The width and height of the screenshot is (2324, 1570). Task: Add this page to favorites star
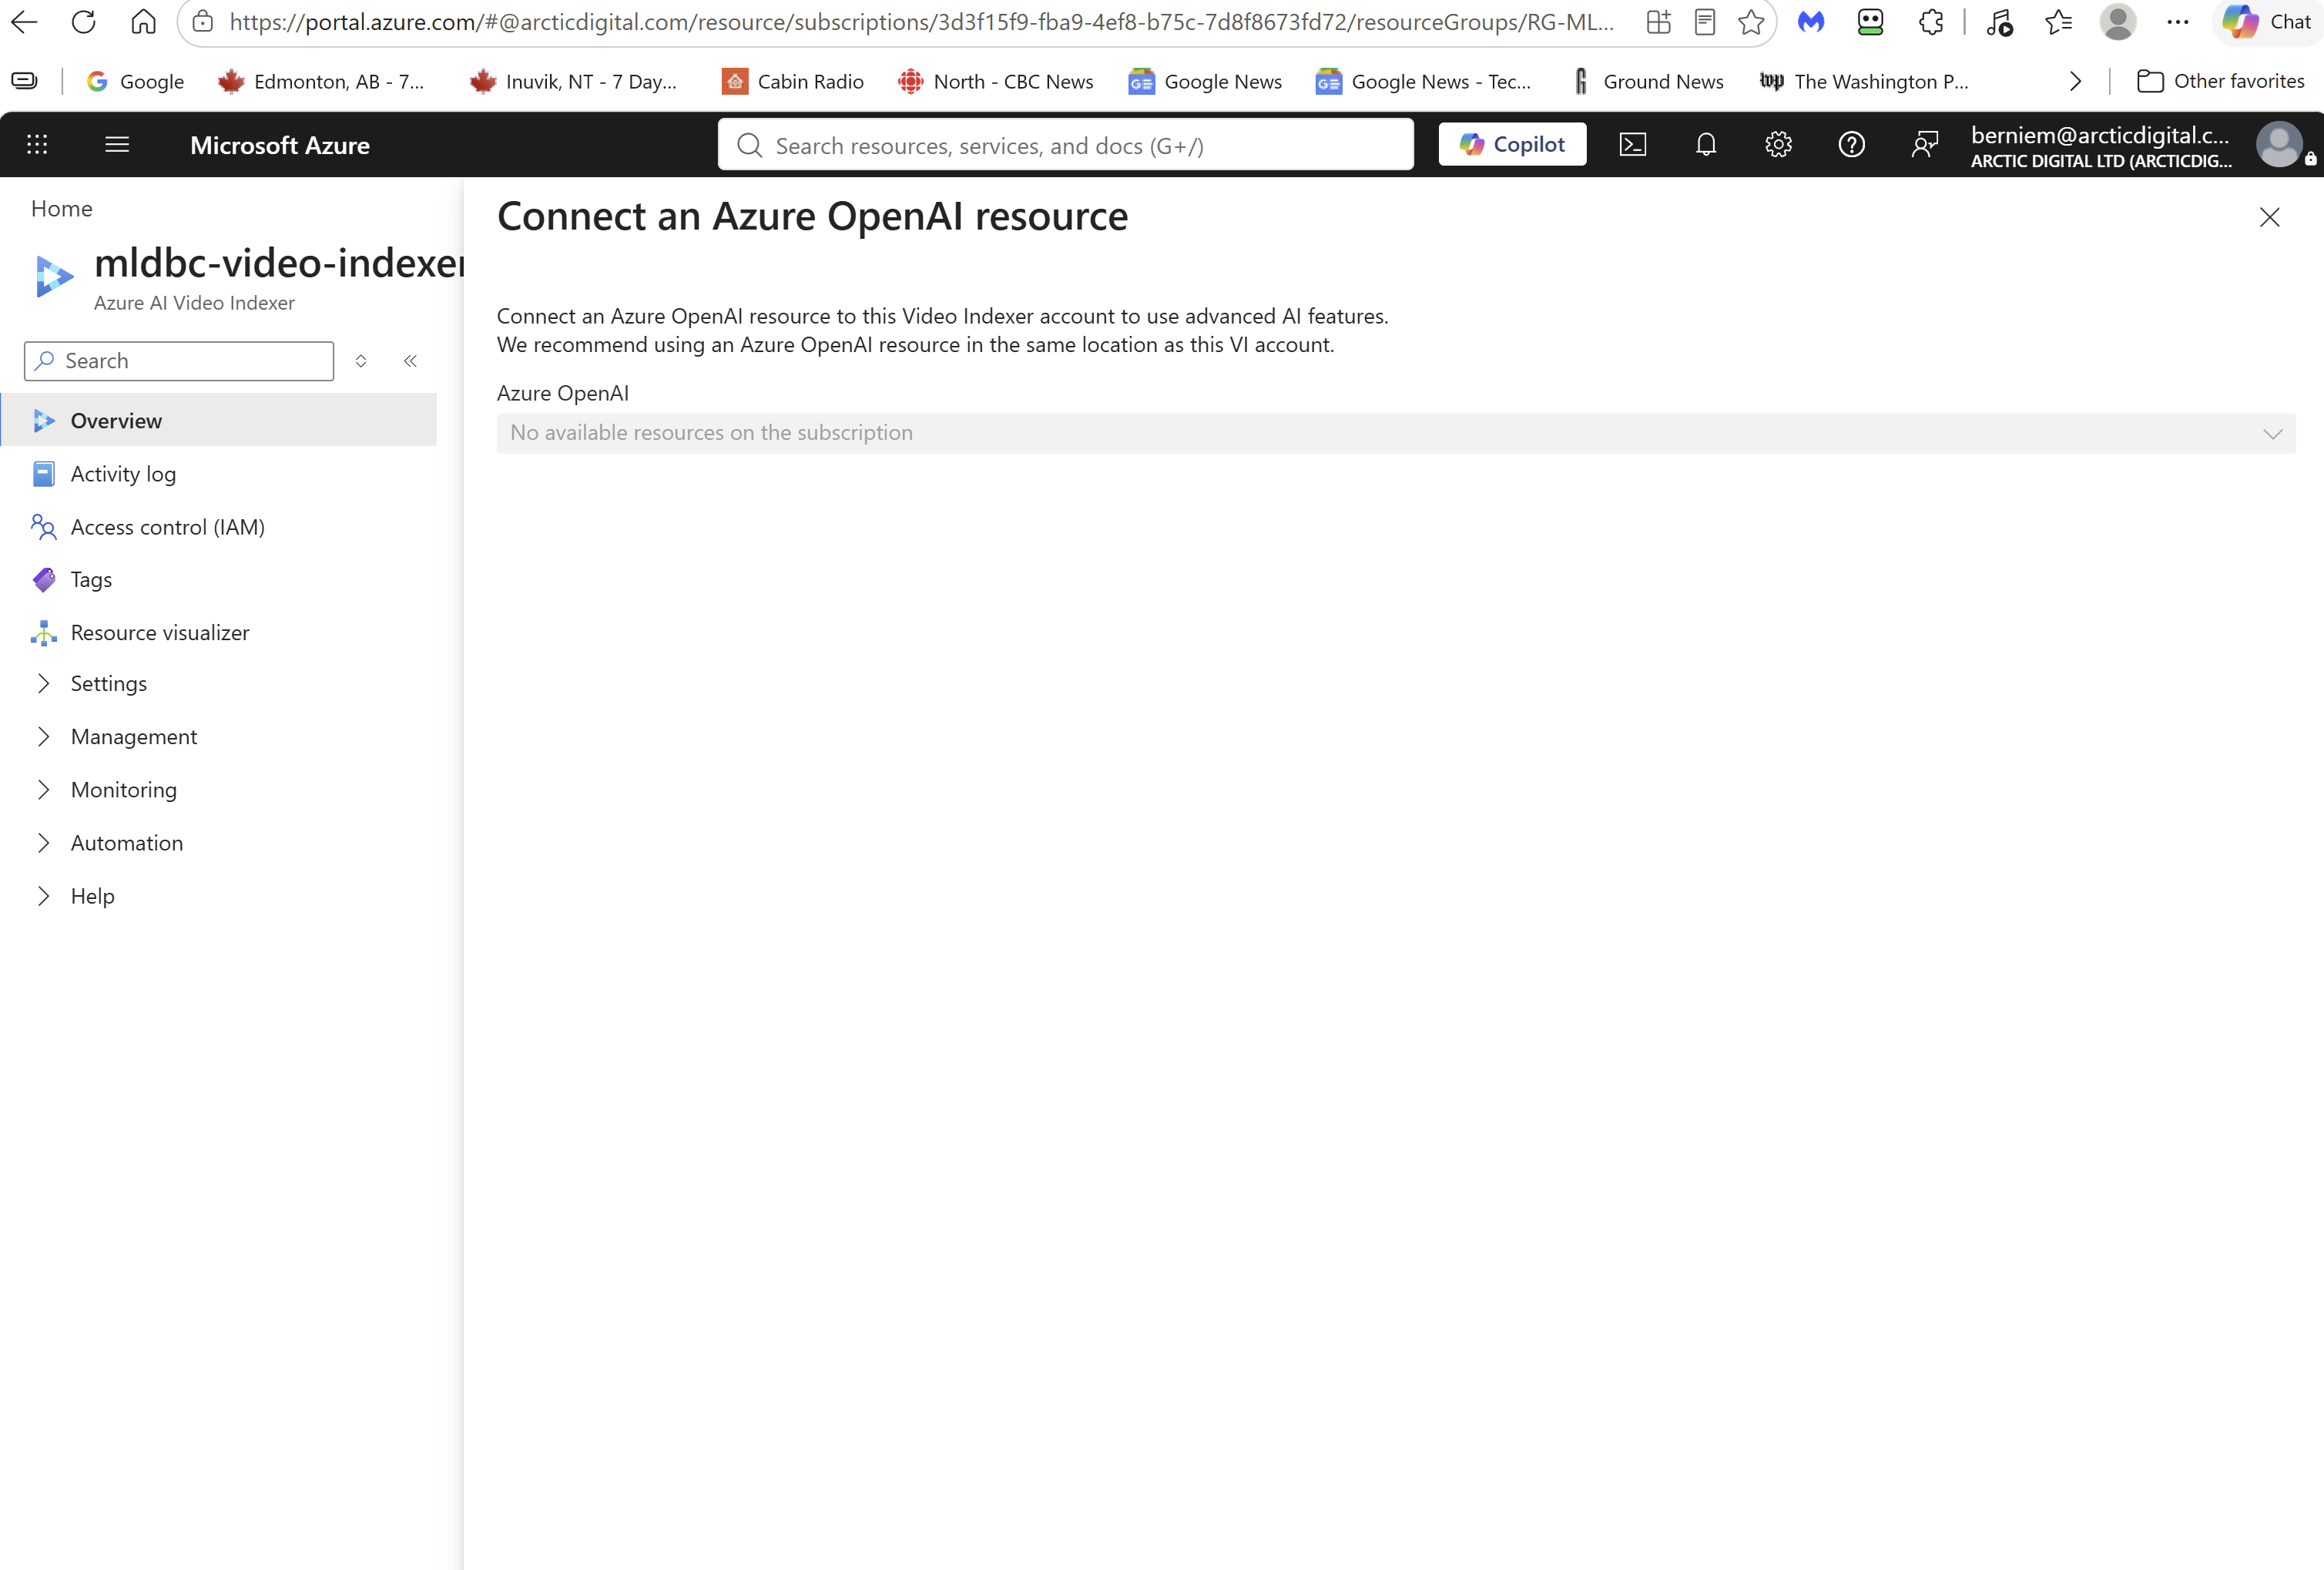[1750, 22]
